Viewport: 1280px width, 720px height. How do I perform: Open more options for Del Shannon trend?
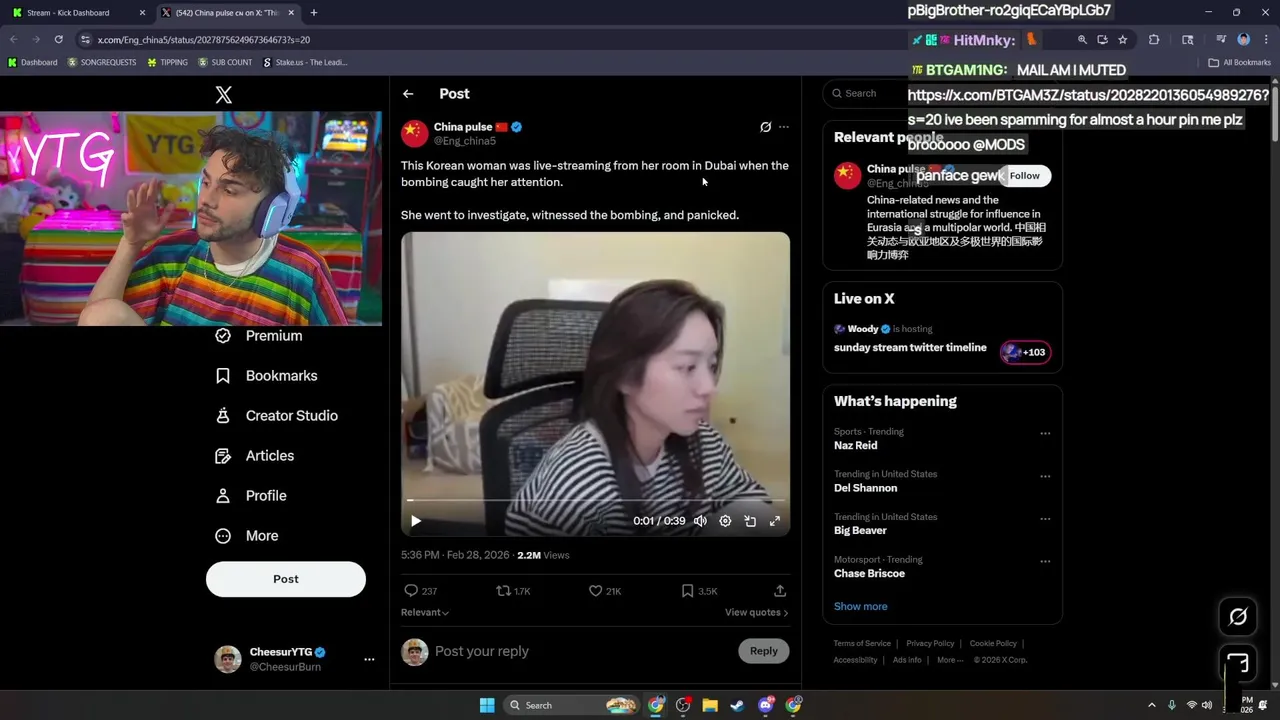pyautogui.click(x=1045, y=476)
